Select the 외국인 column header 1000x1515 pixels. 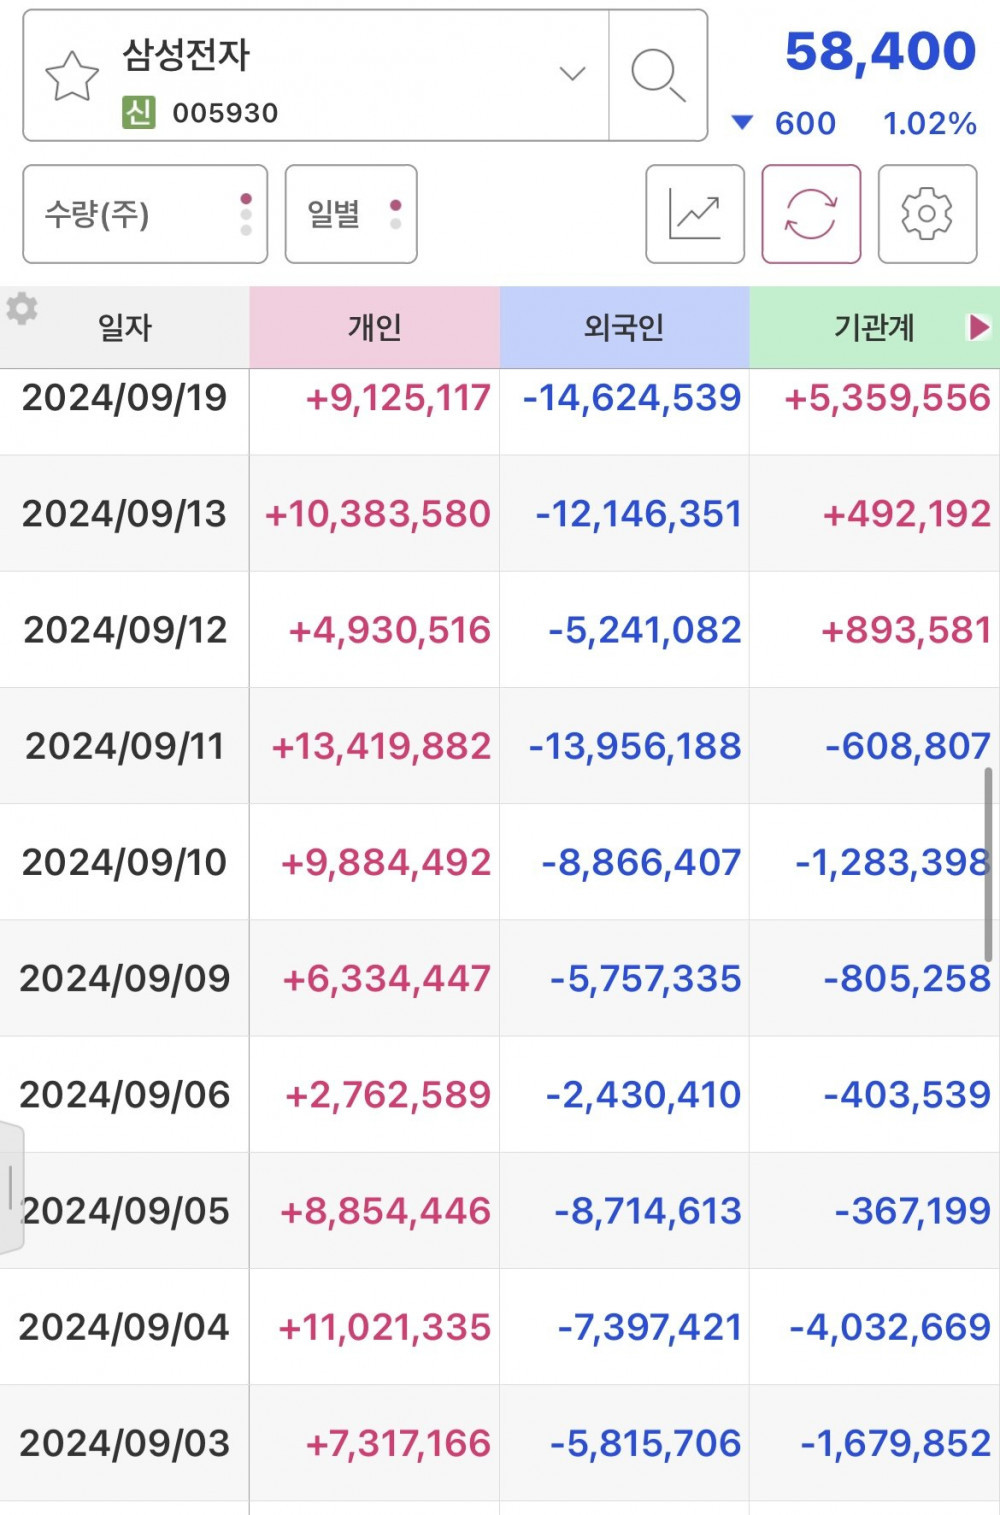[624, 327]
